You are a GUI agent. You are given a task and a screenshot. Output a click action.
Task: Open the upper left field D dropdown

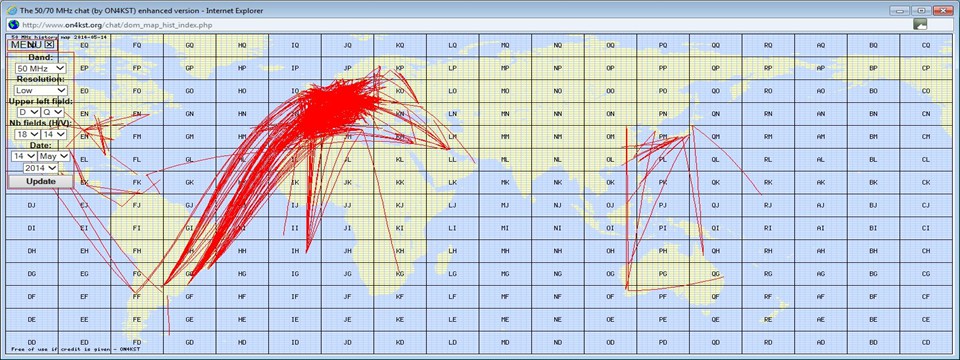pos(28,113)
